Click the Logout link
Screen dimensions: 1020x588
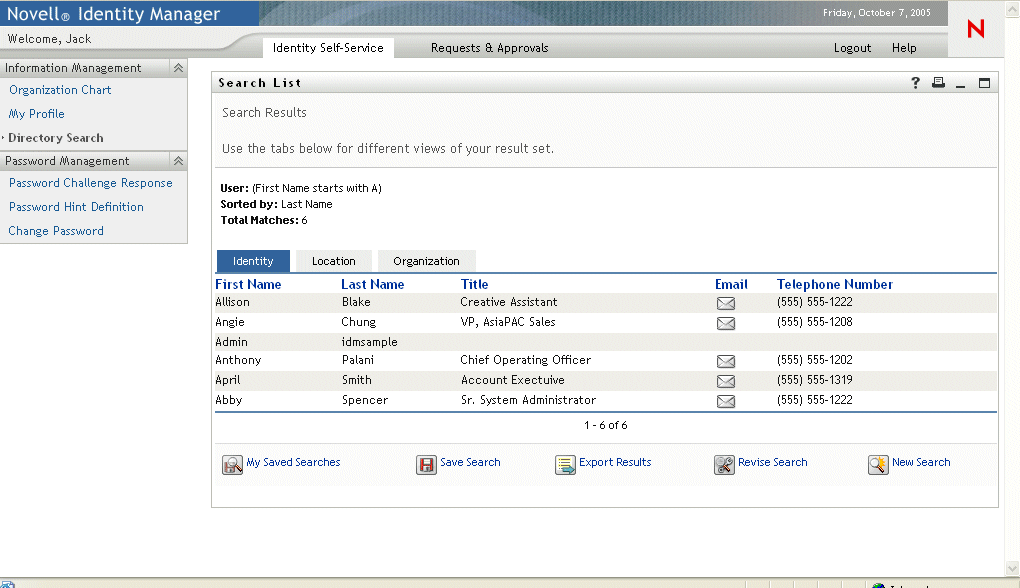click(852, 48)
